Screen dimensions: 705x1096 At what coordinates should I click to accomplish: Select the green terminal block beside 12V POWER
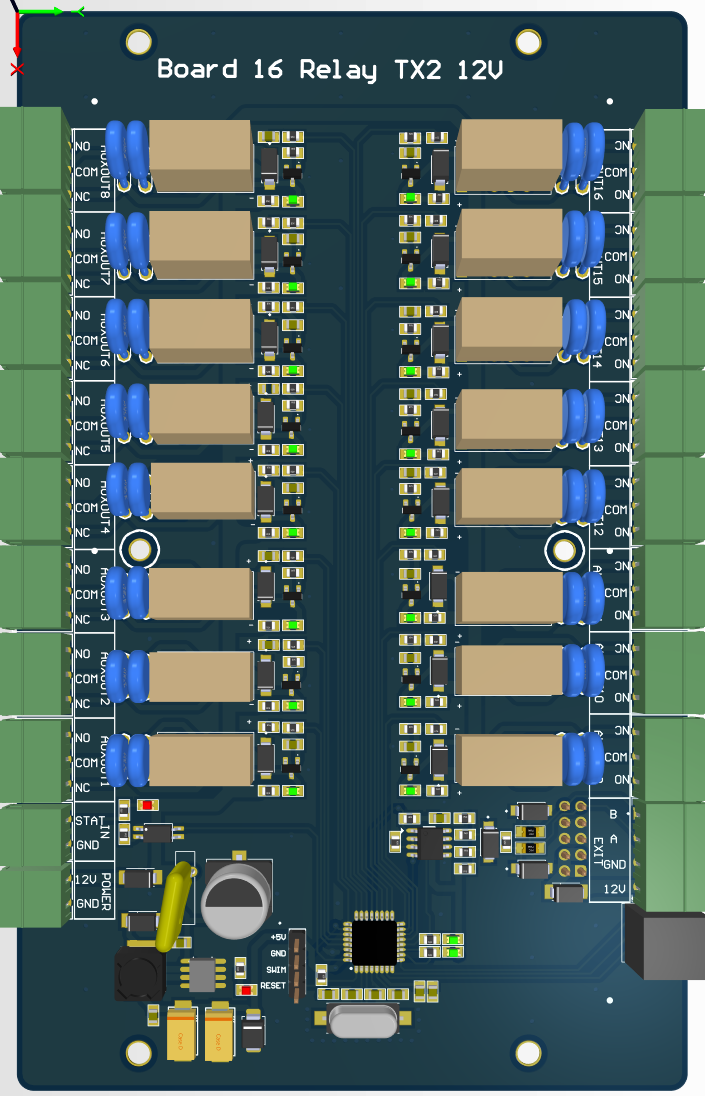pyautogui.click(x=35, y=896)
